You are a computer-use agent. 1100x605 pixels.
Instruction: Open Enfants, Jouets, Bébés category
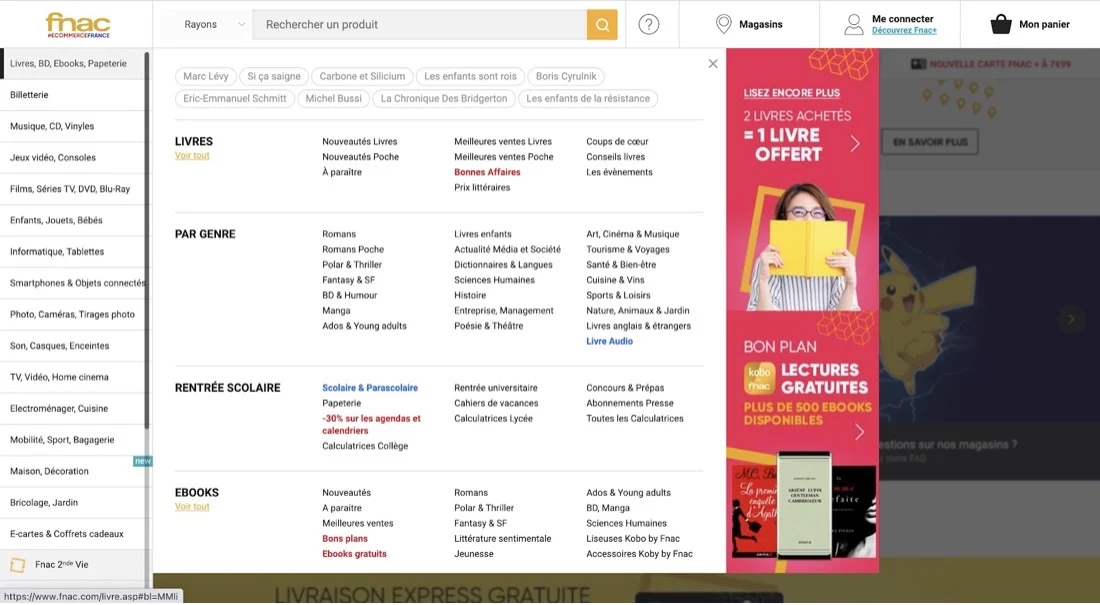(75, 220)
